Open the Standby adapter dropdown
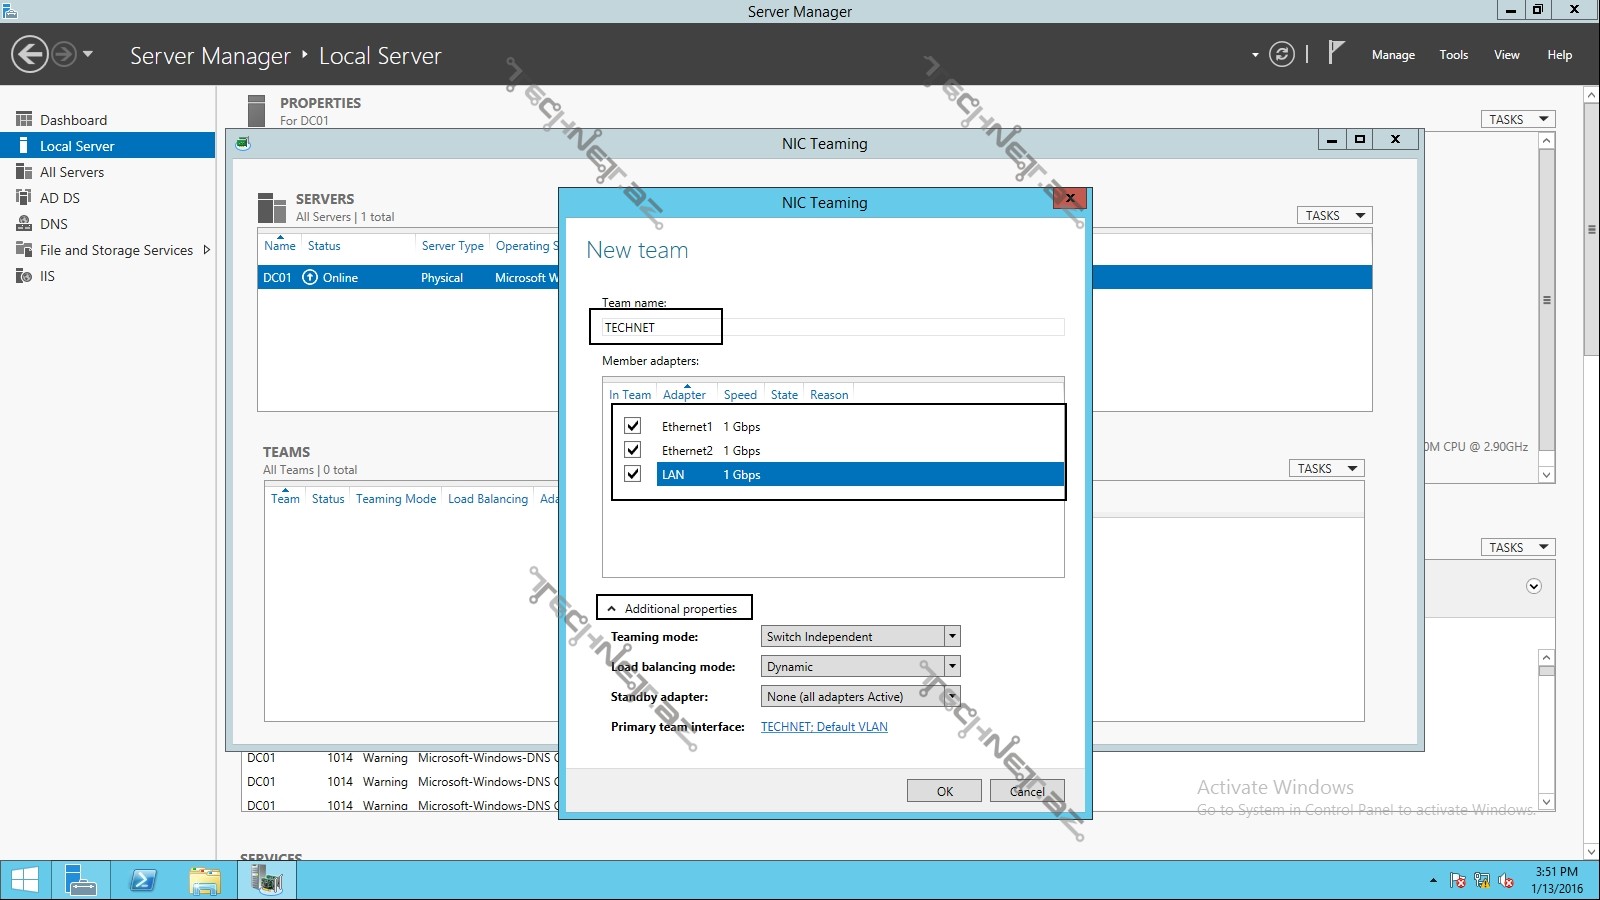1600x900 pixels. click(952, 696)
